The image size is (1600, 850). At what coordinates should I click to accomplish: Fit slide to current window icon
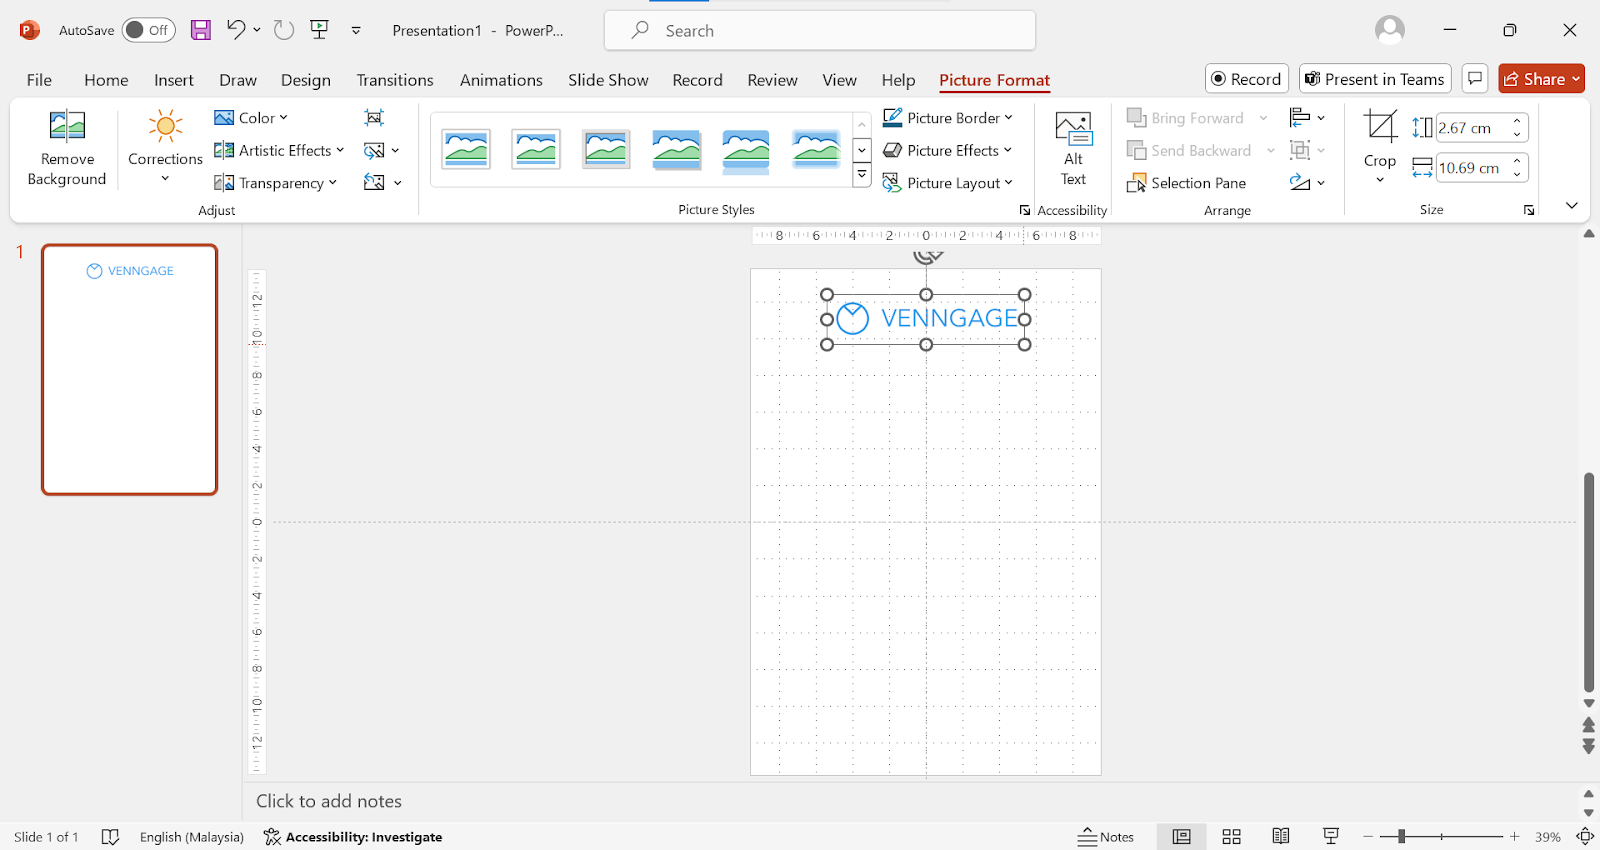pos(1586,837)
